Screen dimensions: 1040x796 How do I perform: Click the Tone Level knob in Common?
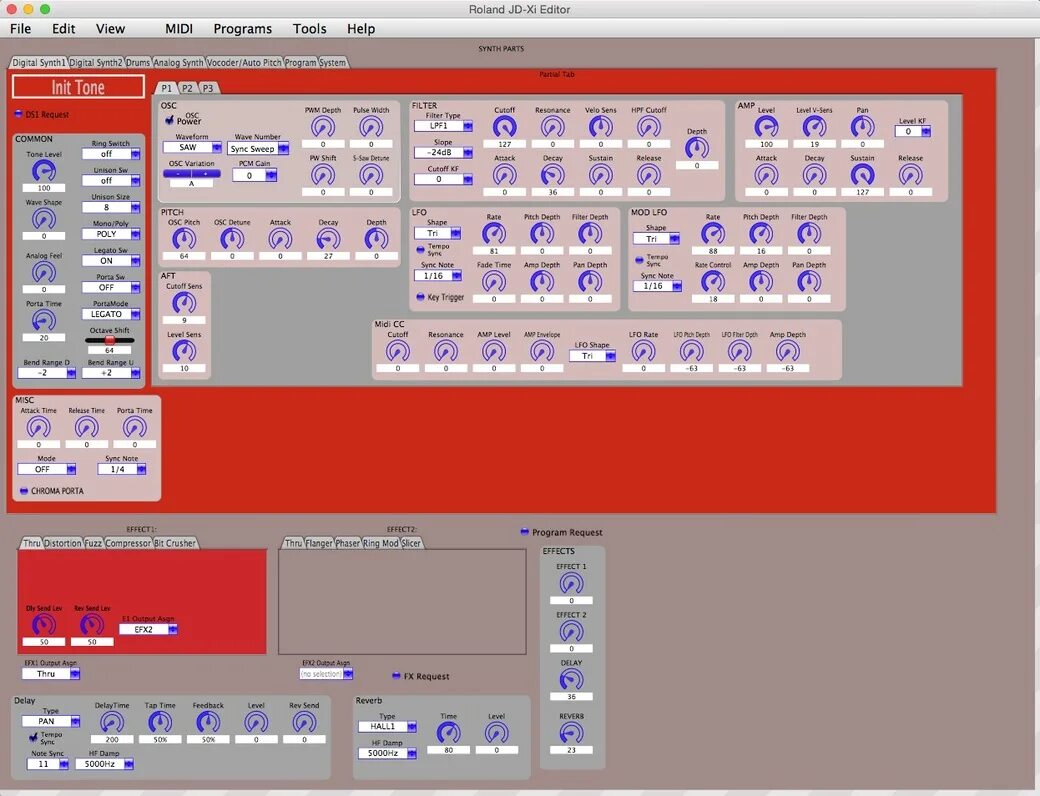[44, 170]
